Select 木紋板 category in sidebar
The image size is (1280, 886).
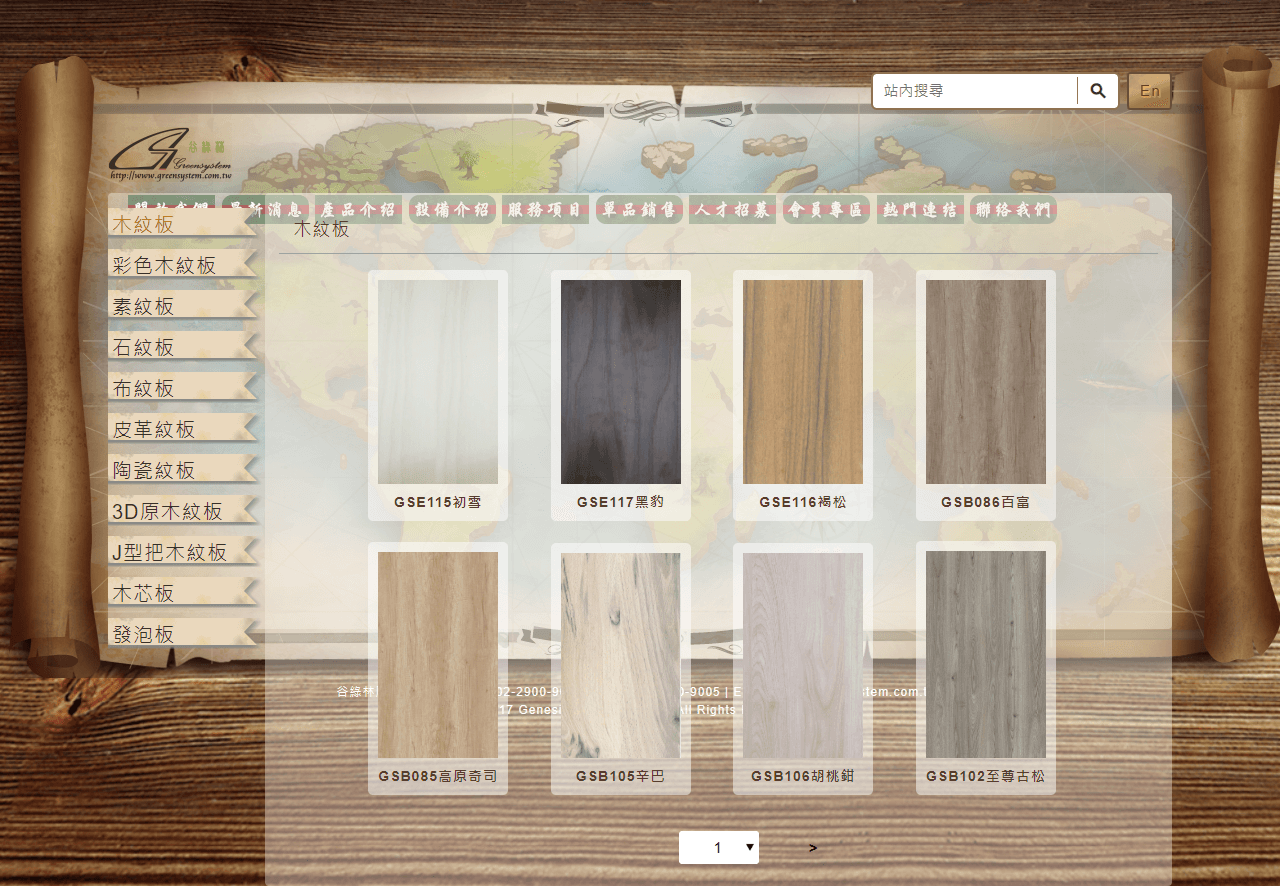[182, 224]
